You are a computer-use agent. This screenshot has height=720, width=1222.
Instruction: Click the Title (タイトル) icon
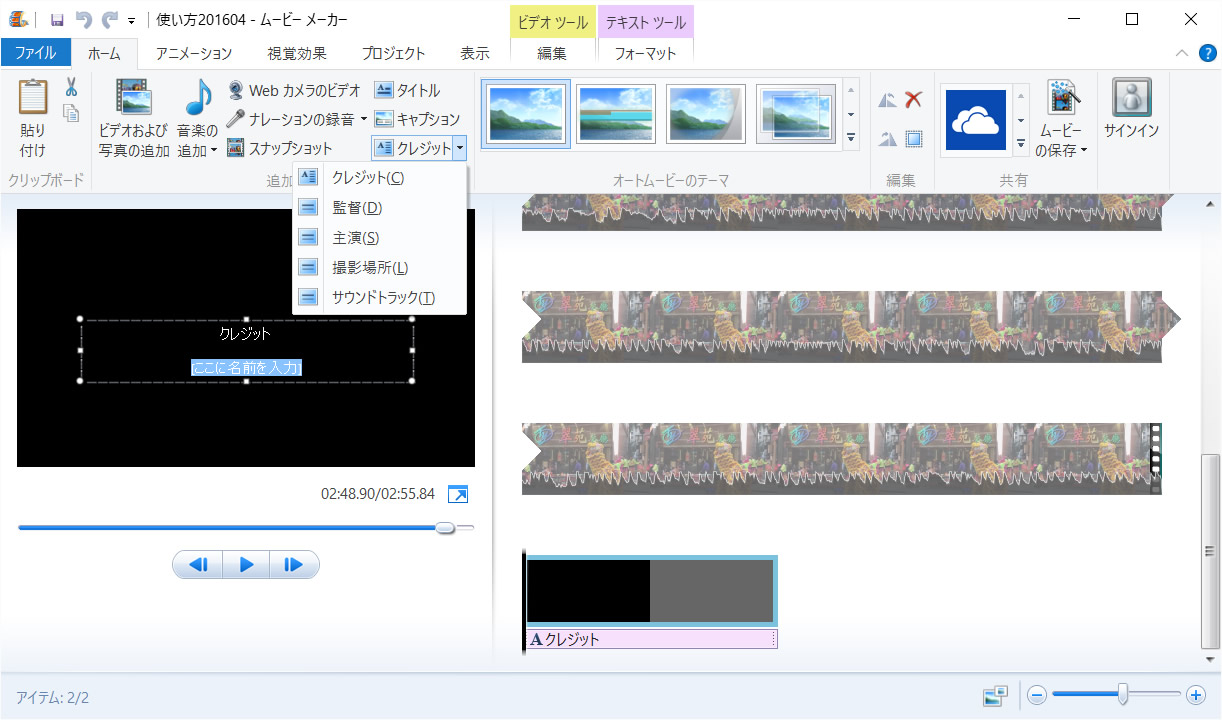tap(384, 91)
